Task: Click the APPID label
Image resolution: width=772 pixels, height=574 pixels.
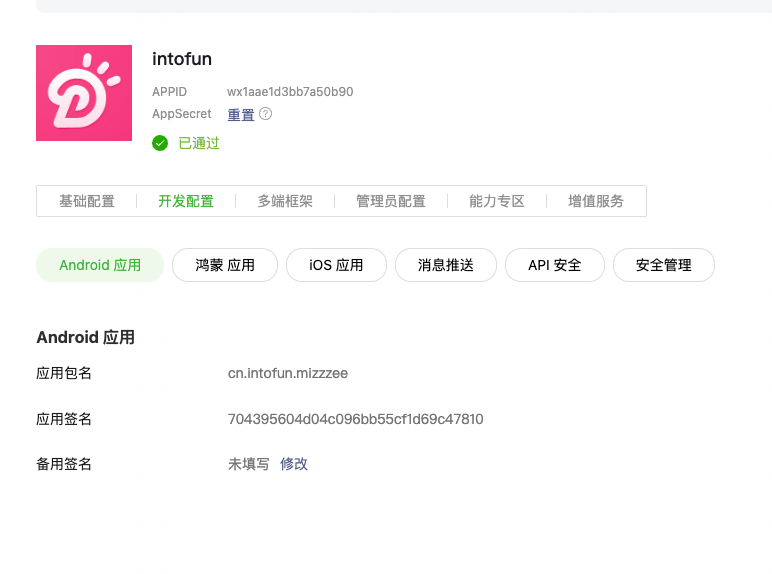Action: [x=169, y=92]
